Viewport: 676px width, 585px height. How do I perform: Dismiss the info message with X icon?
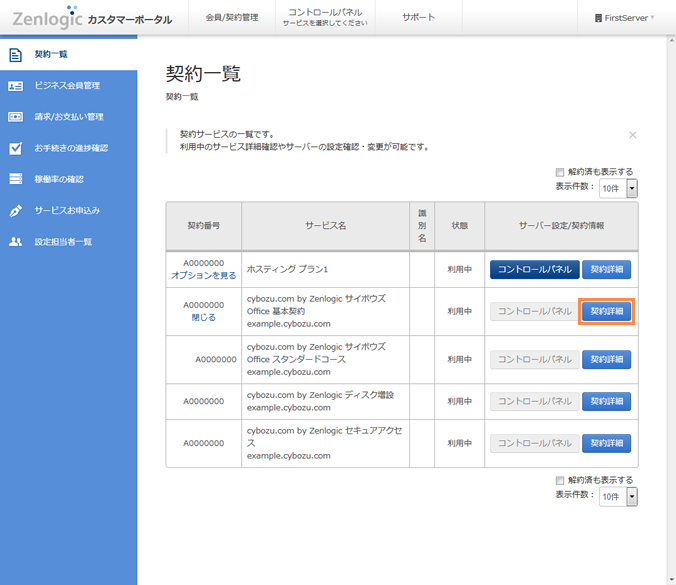[x=632, y=134]
